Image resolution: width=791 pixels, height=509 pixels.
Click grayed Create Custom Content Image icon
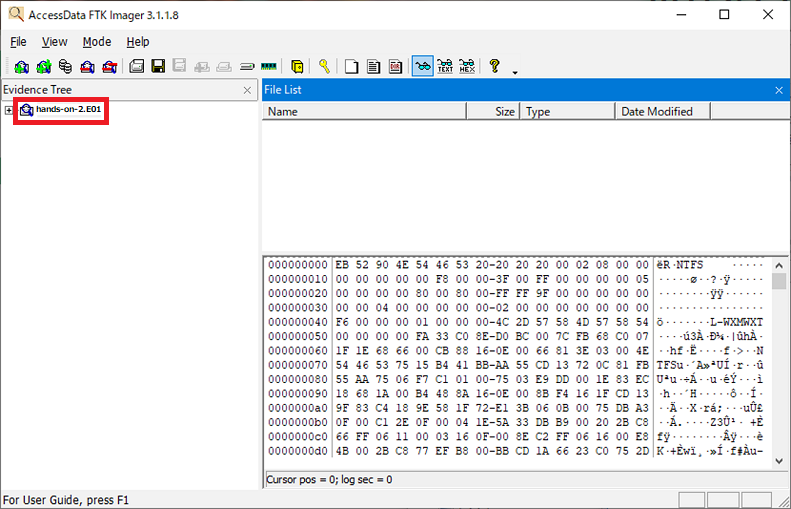(x=224, y=67)
